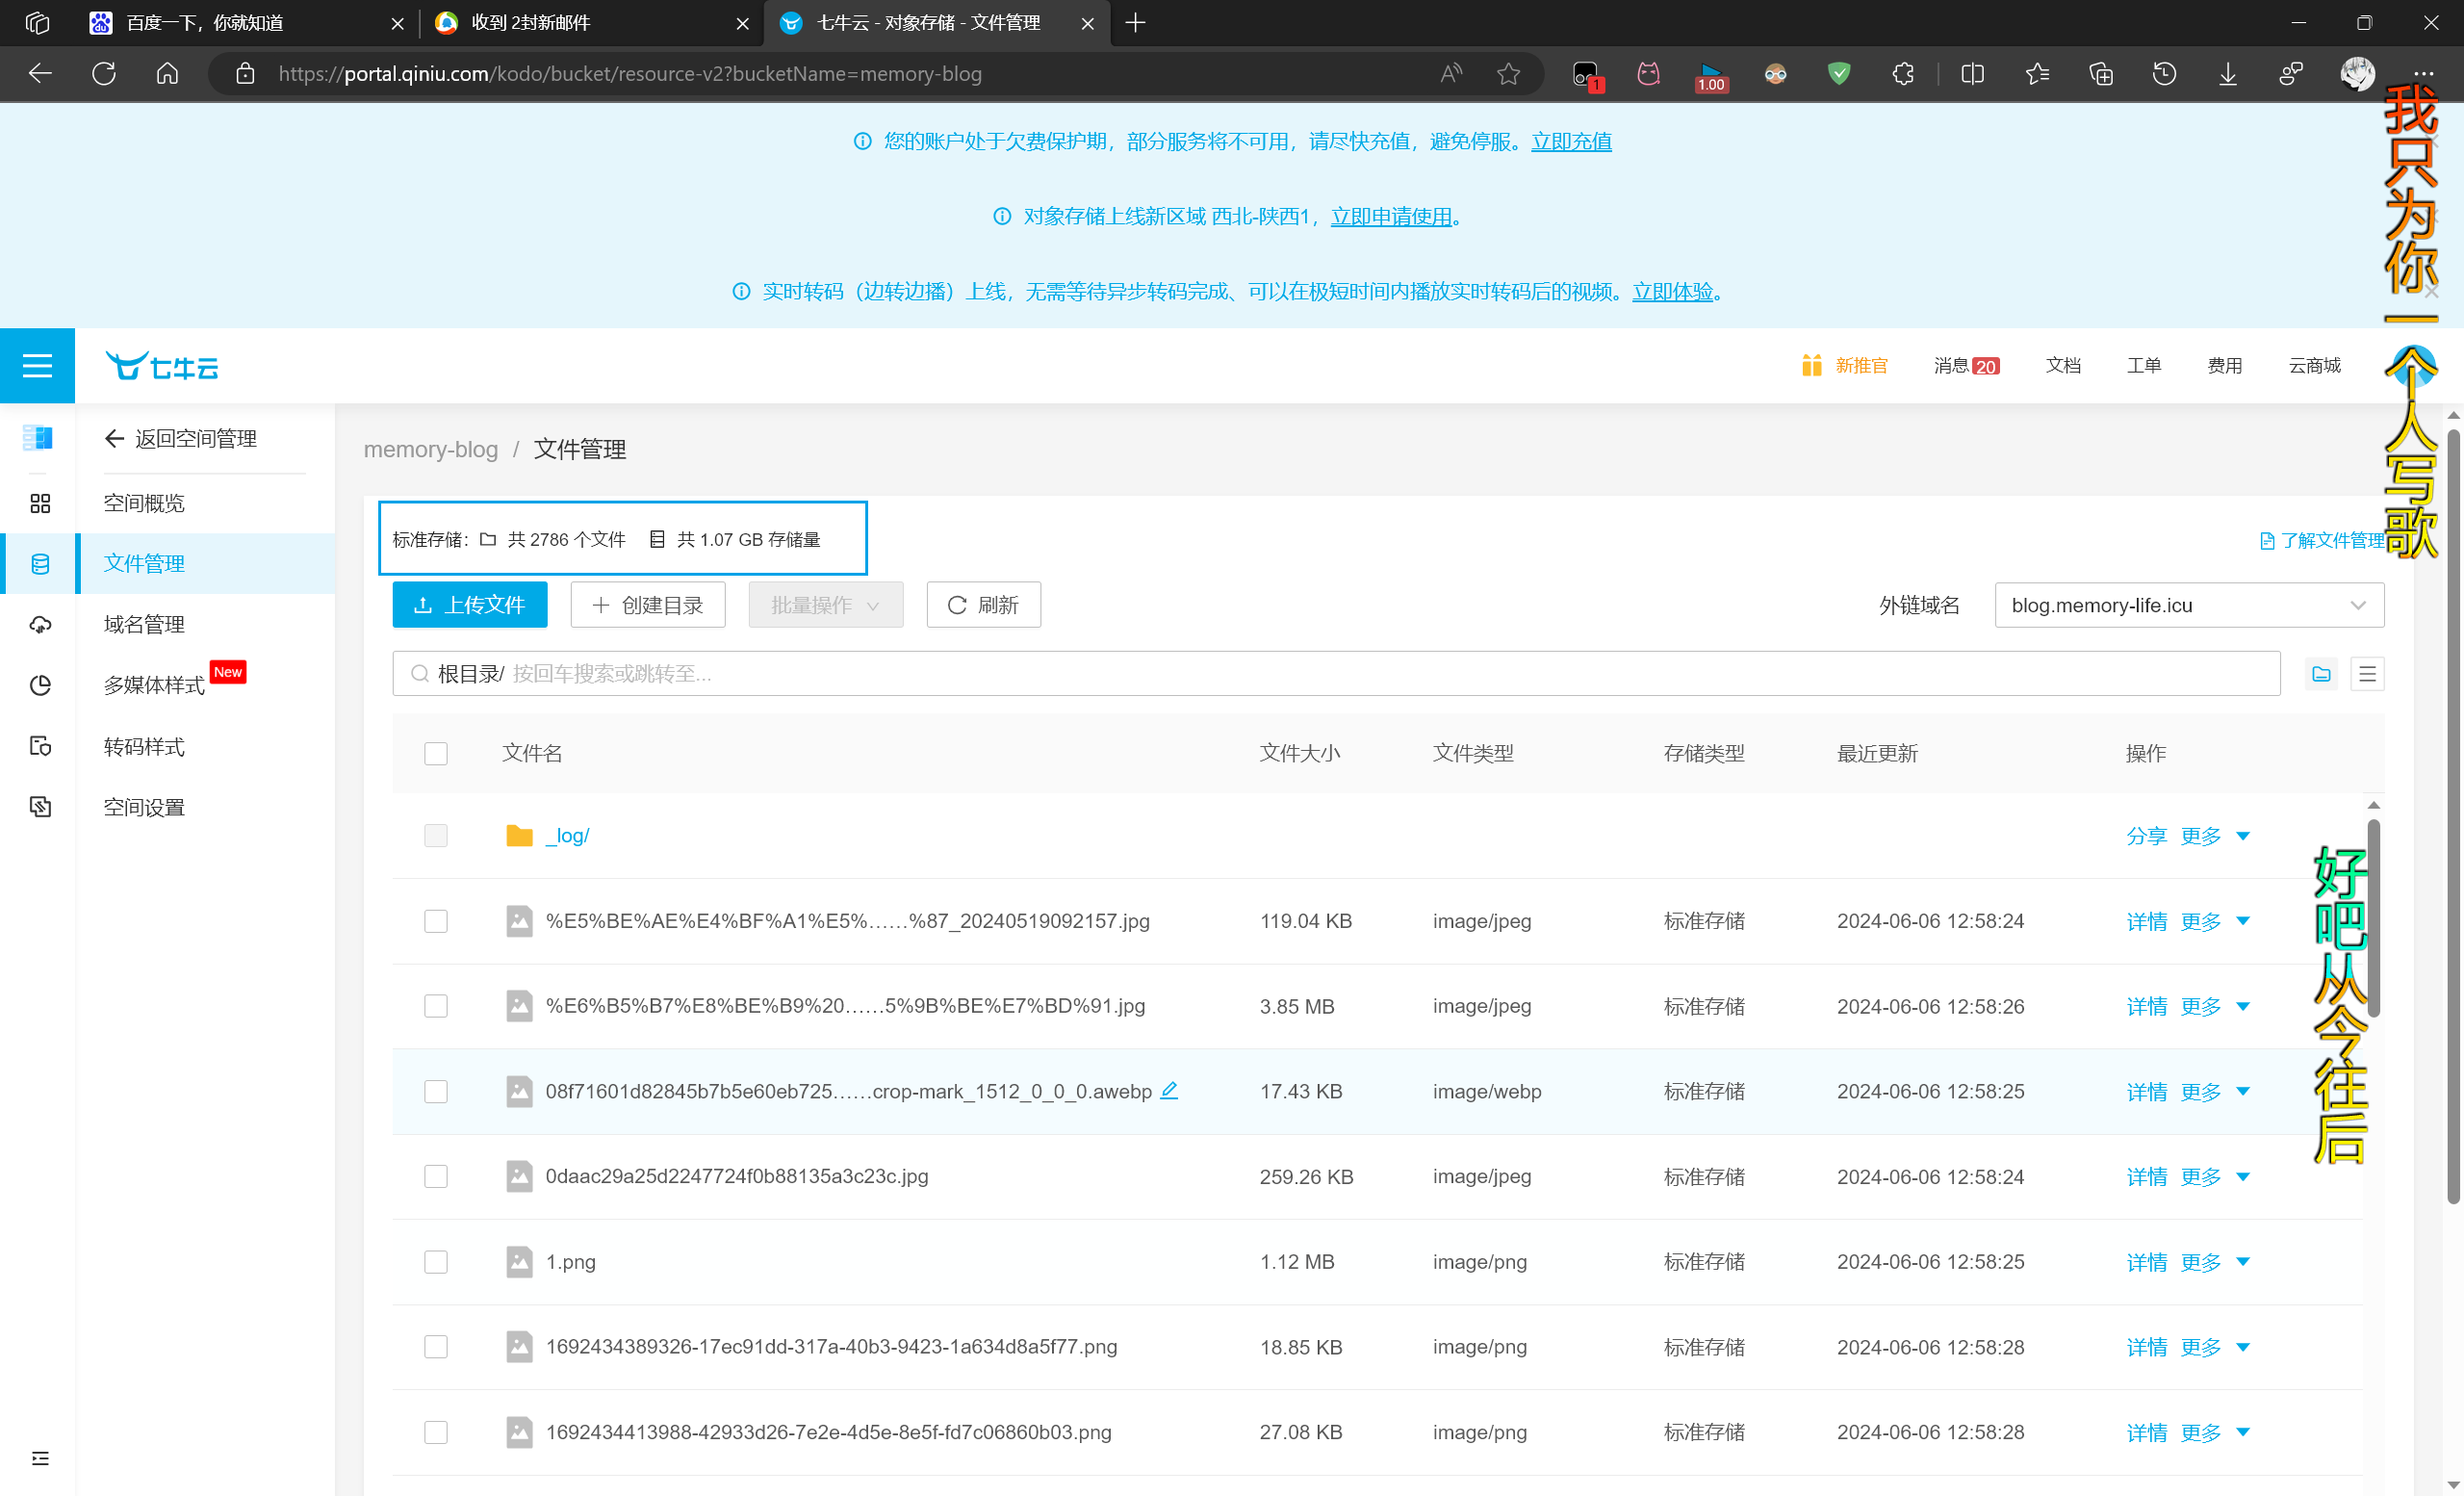Click 返回空间管理 link
Screen dimensions: 2464x1496
coord(181,439)
